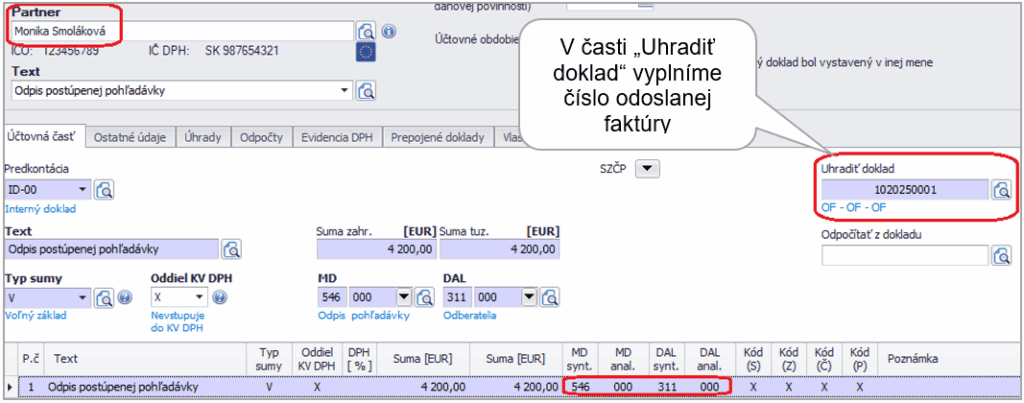Open lookup beside the Predkontácia ID-00 field

tap(106, 189)
